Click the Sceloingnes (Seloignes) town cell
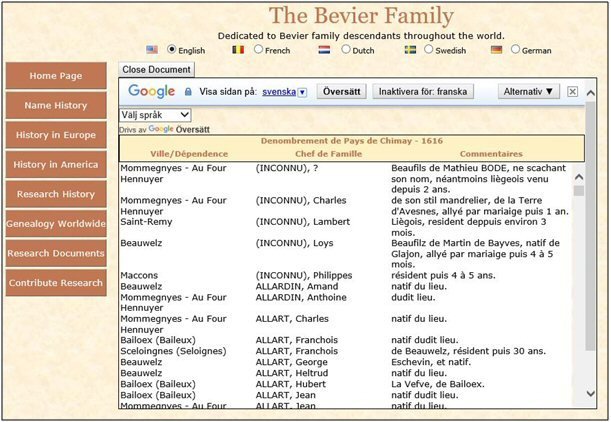 (173, 351)
